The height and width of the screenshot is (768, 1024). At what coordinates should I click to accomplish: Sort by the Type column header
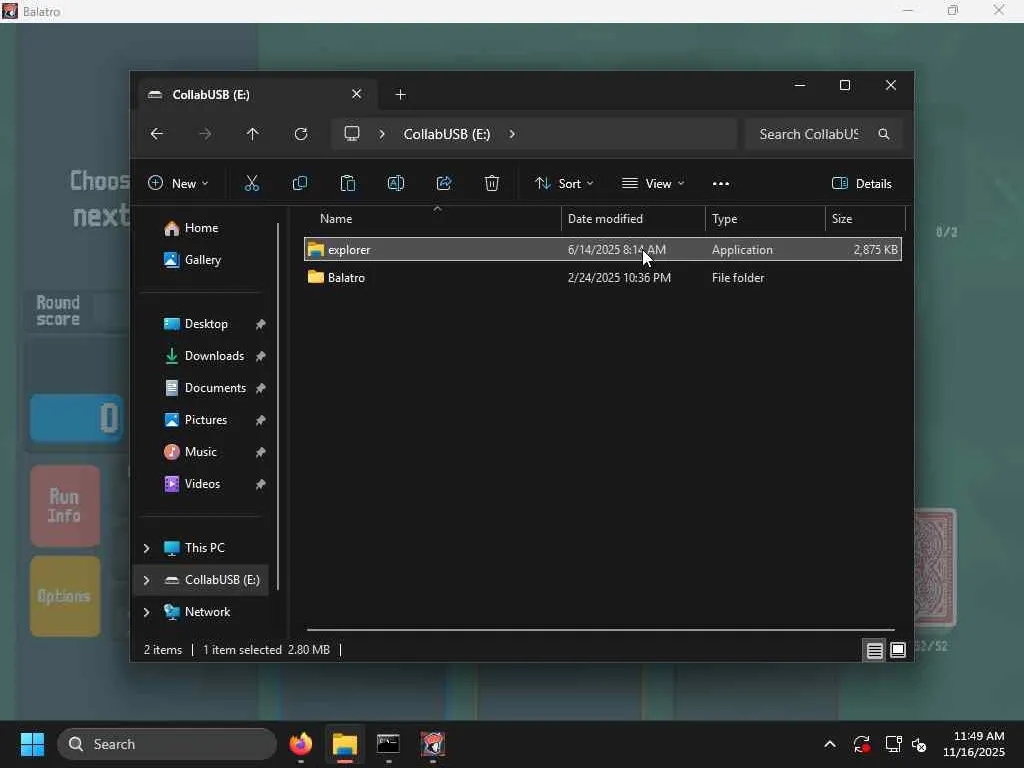click(765, 219)
